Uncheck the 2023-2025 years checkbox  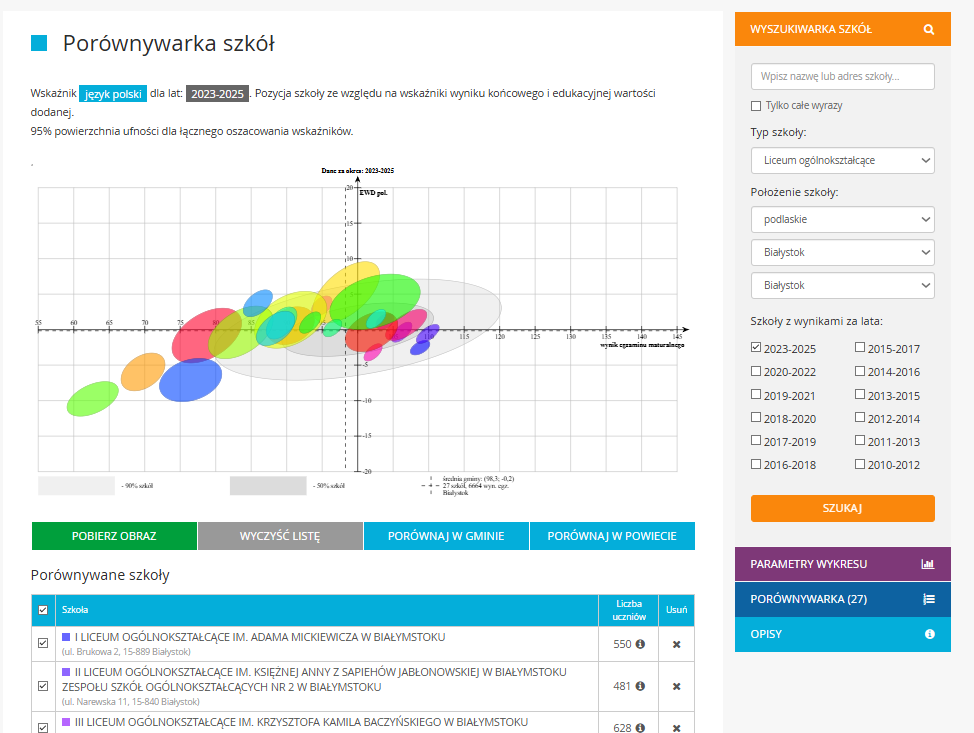click(756, 349)
